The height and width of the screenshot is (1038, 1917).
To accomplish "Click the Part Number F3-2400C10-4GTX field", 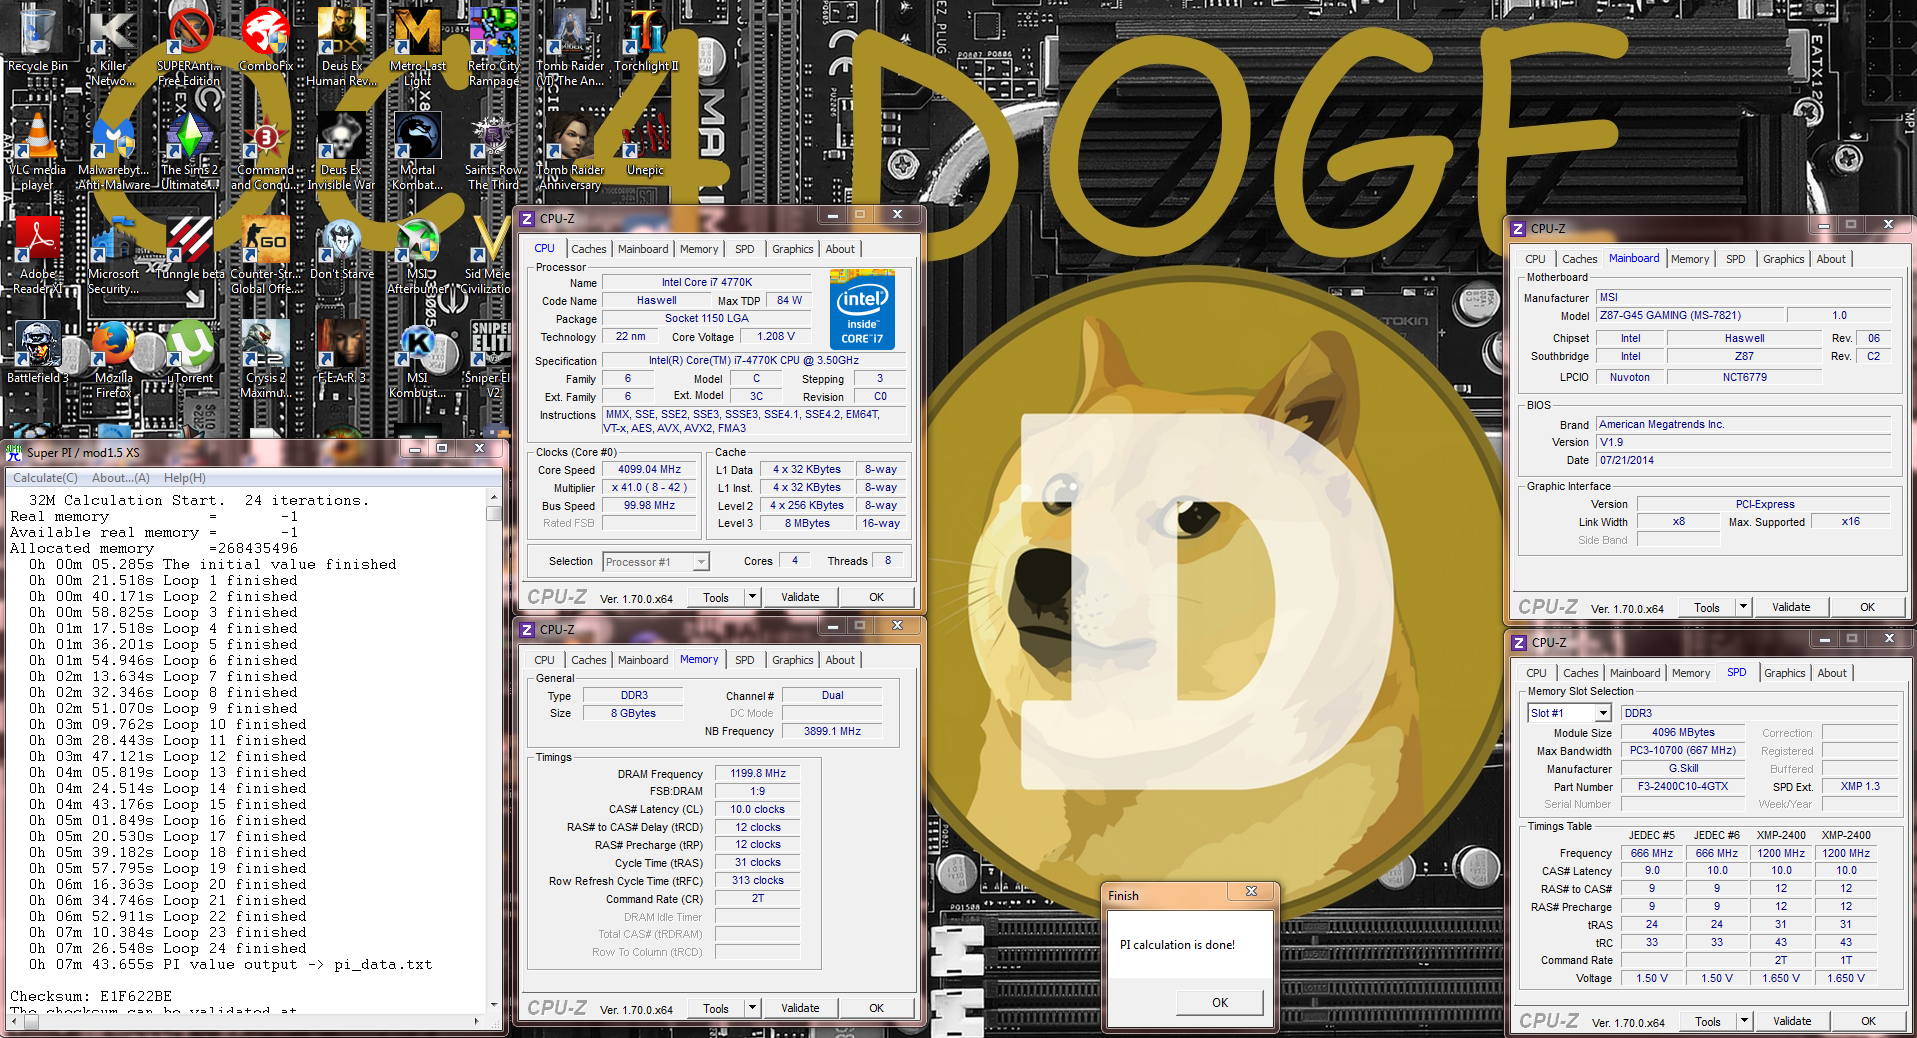I will click(1683, 786).
